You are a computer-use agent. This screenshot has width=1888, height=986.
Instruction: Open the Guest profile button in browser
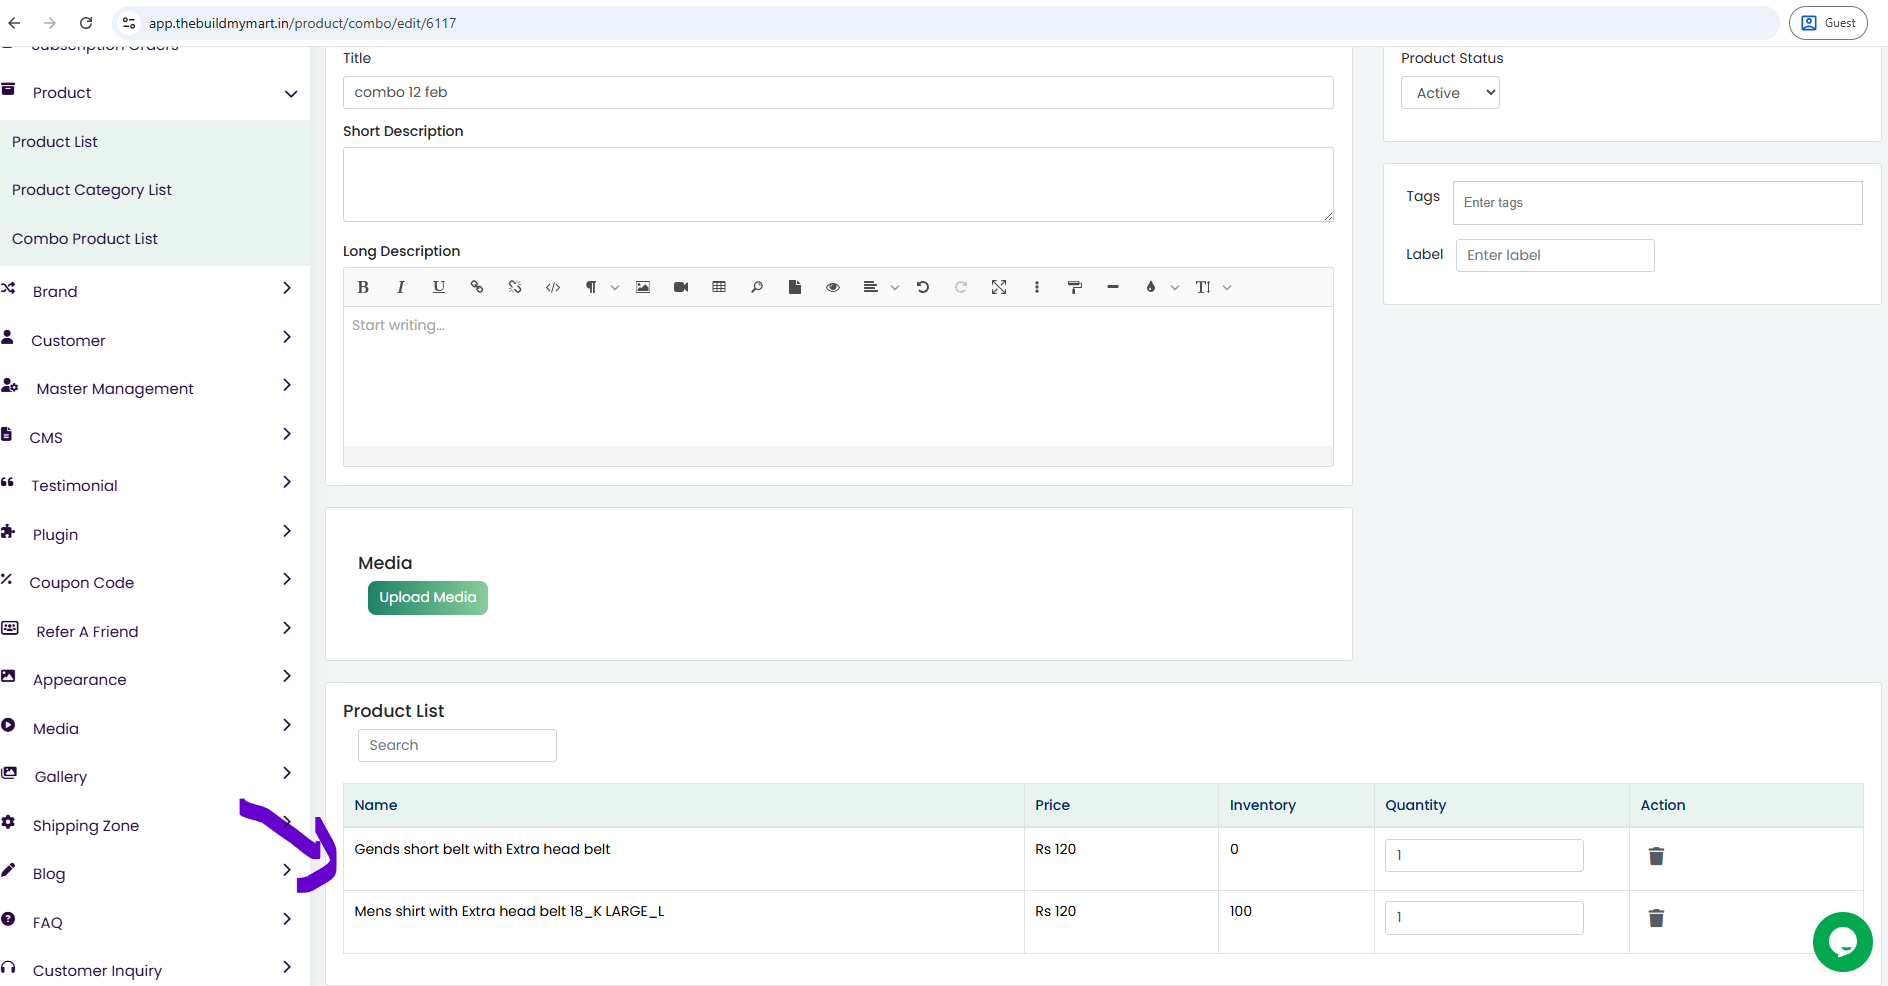coord(1828,23)
